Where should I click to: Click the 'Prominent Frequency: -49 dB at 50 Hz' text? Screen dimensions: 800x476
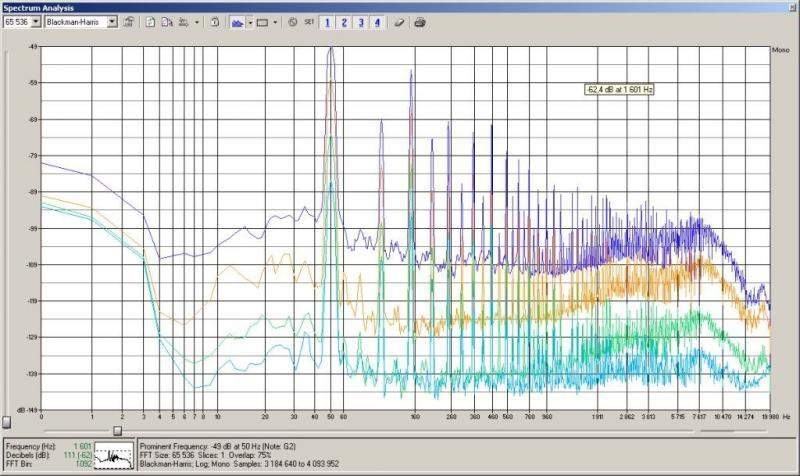(x=218, y=446)
